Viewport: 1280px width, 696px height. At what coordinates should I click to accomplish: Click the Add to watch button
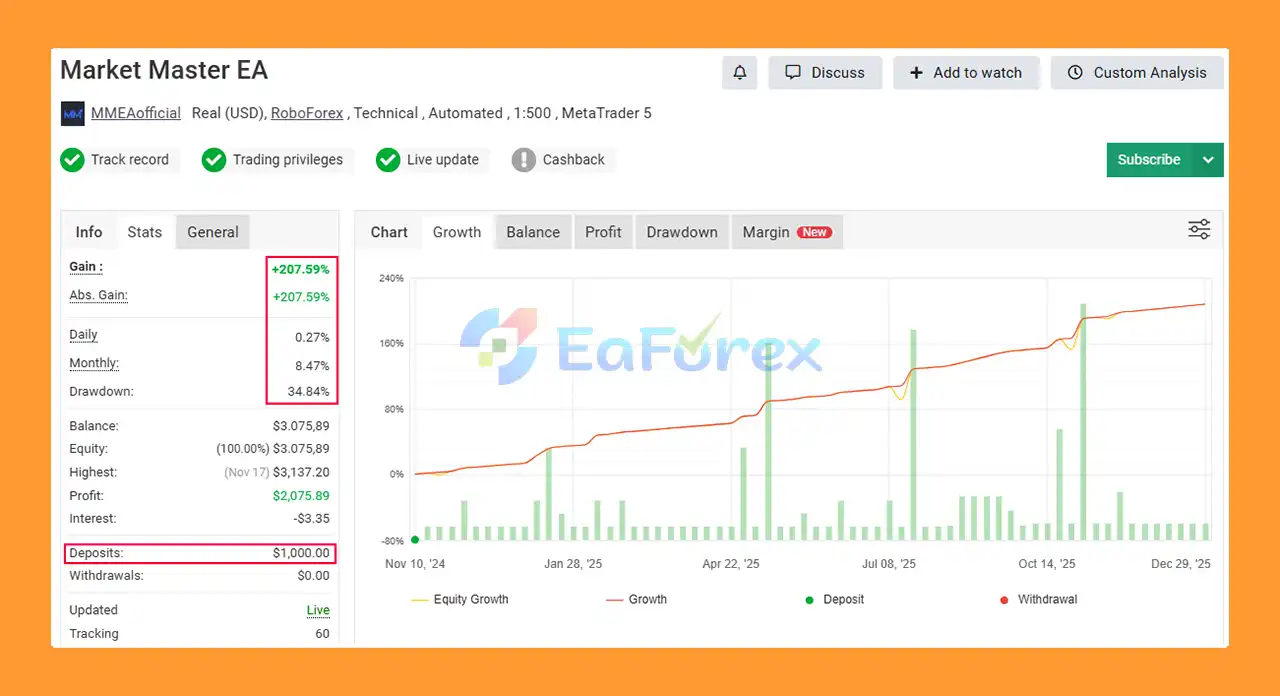point(966,73)
